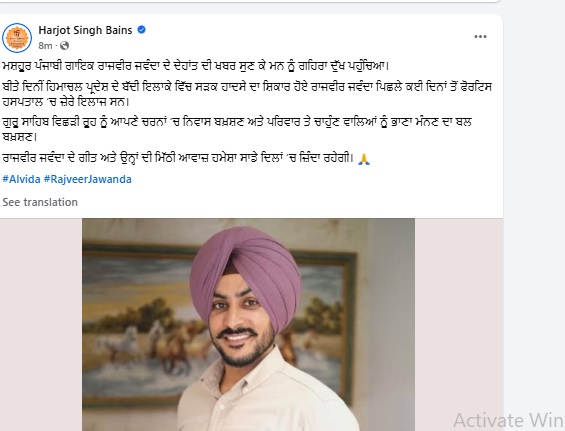Image resolution: width=565 pixels, height=431 pixels.
Task: Open the three-dot post options menu
Action: point(480,37)
